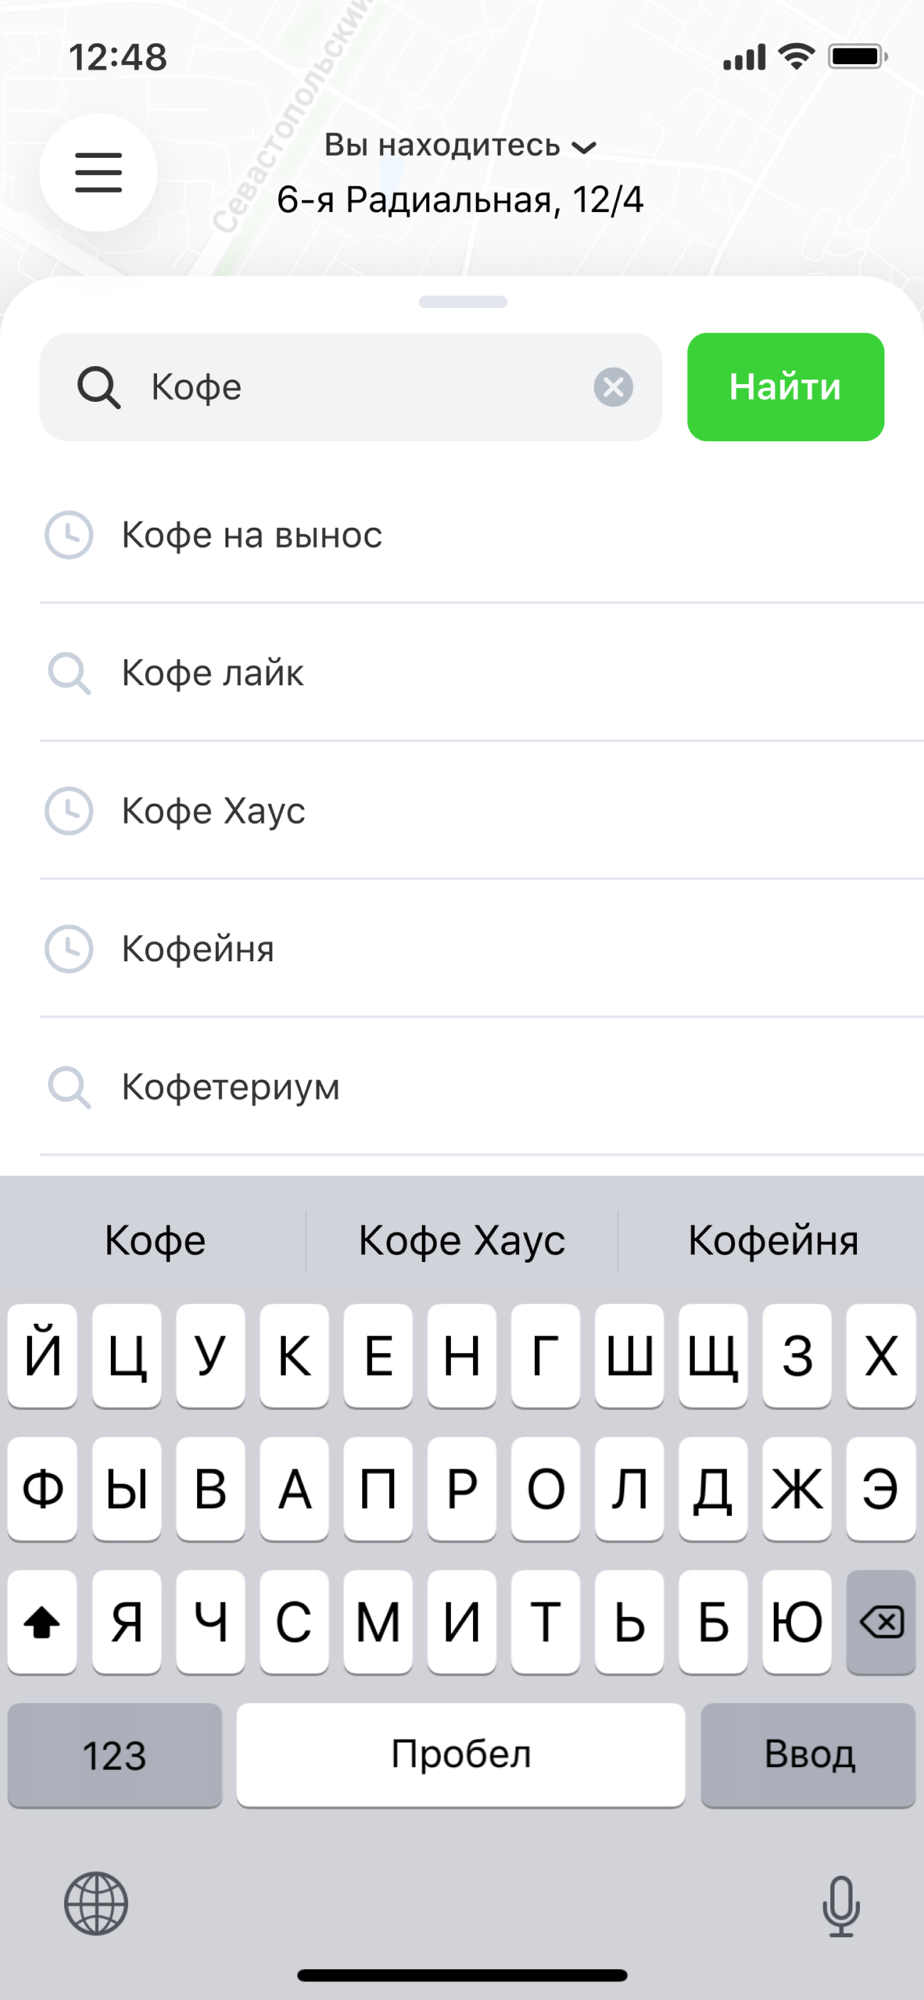
Task: Clear the search field text
Action: coord(613,387)
